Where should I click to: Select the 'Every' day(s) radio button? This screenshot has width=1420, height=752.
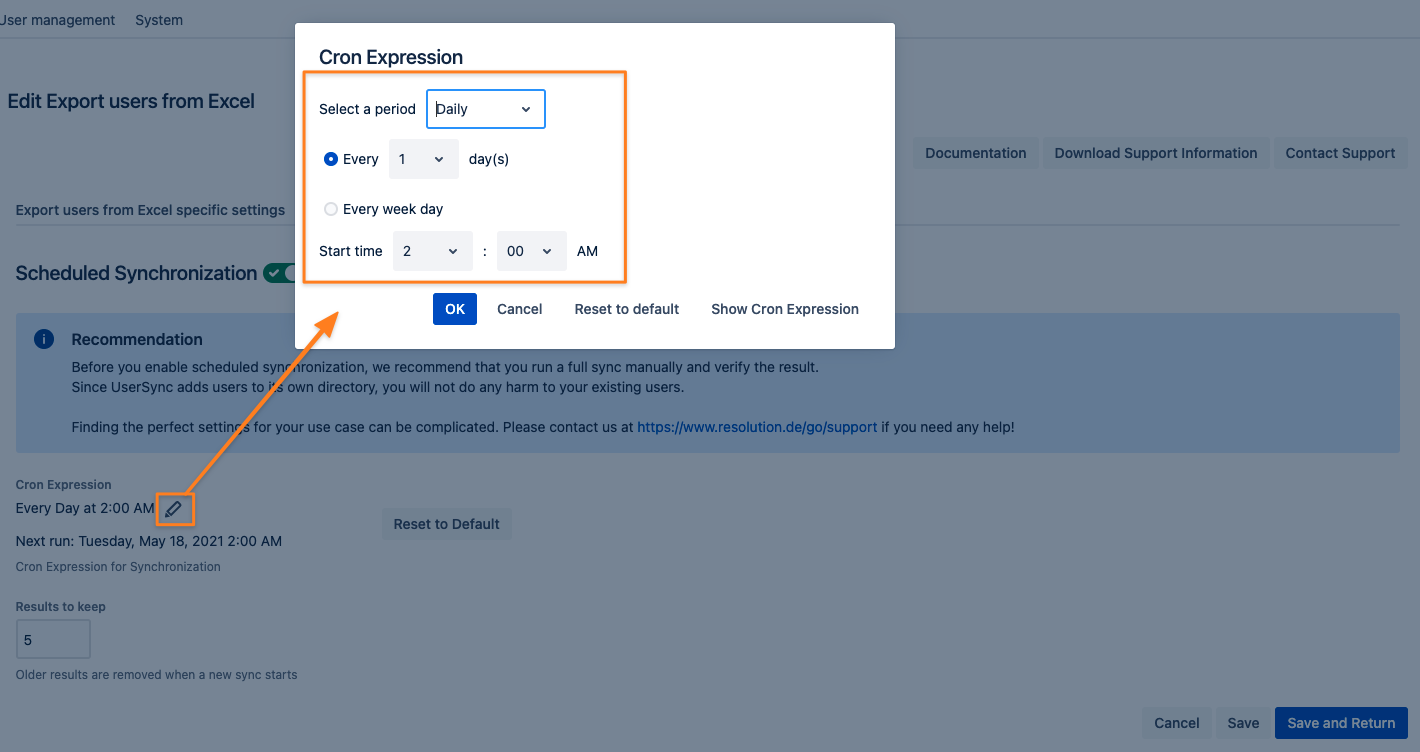(x=331, y=159)
